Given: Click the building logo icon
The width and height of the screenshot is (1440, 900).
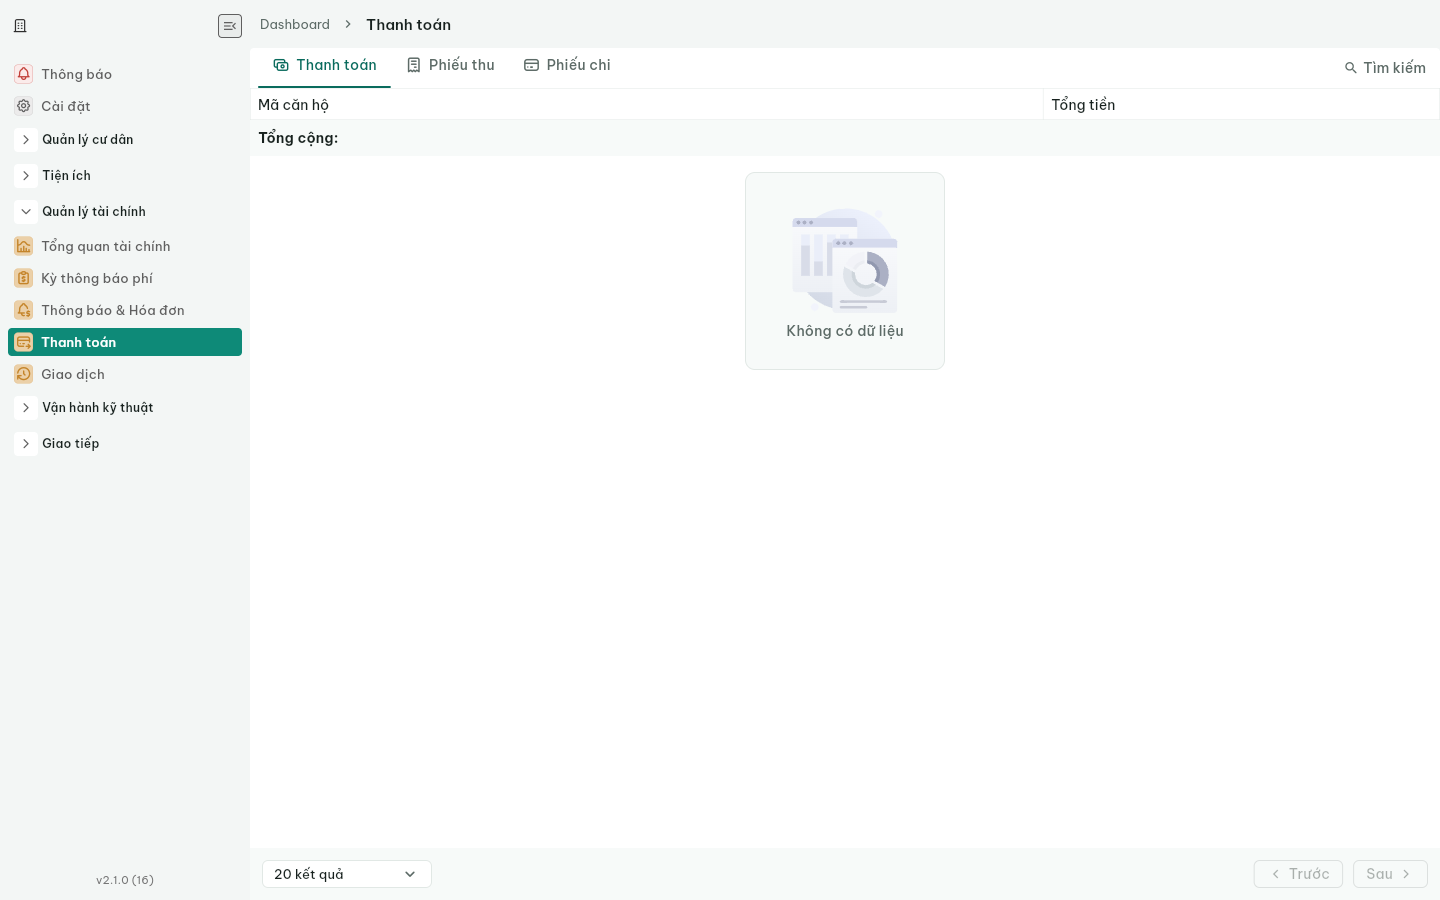Looking at the screenshot, I should pos(20,26).
